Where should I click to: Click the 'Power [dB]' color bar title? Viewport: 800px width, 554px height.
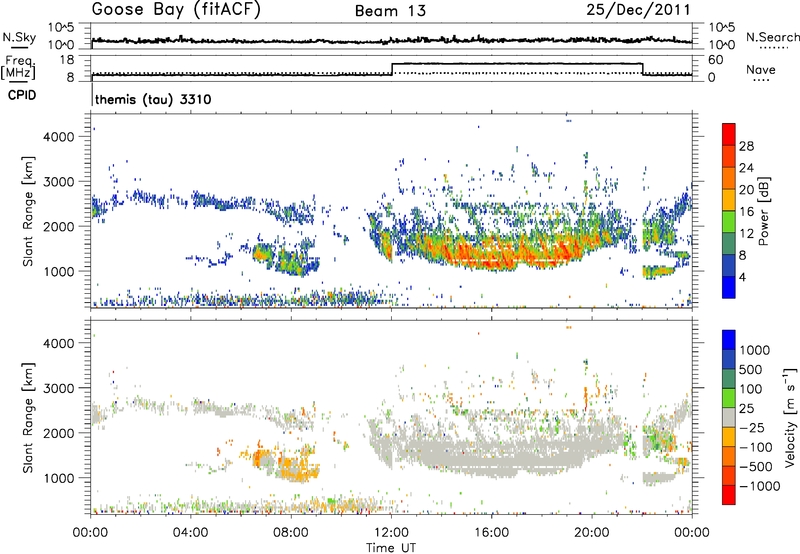763,211
